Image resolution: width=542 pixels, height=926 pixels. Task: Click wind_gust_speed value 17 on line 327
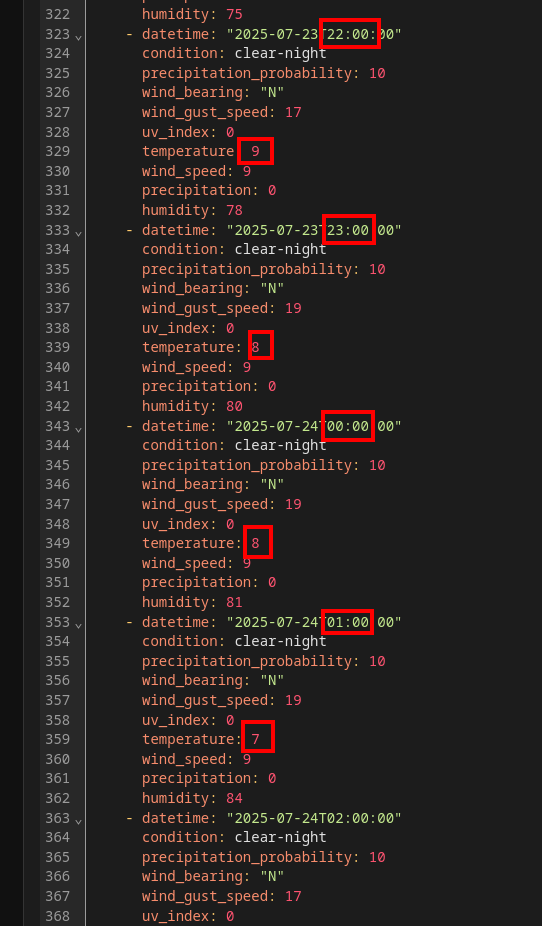293,112
